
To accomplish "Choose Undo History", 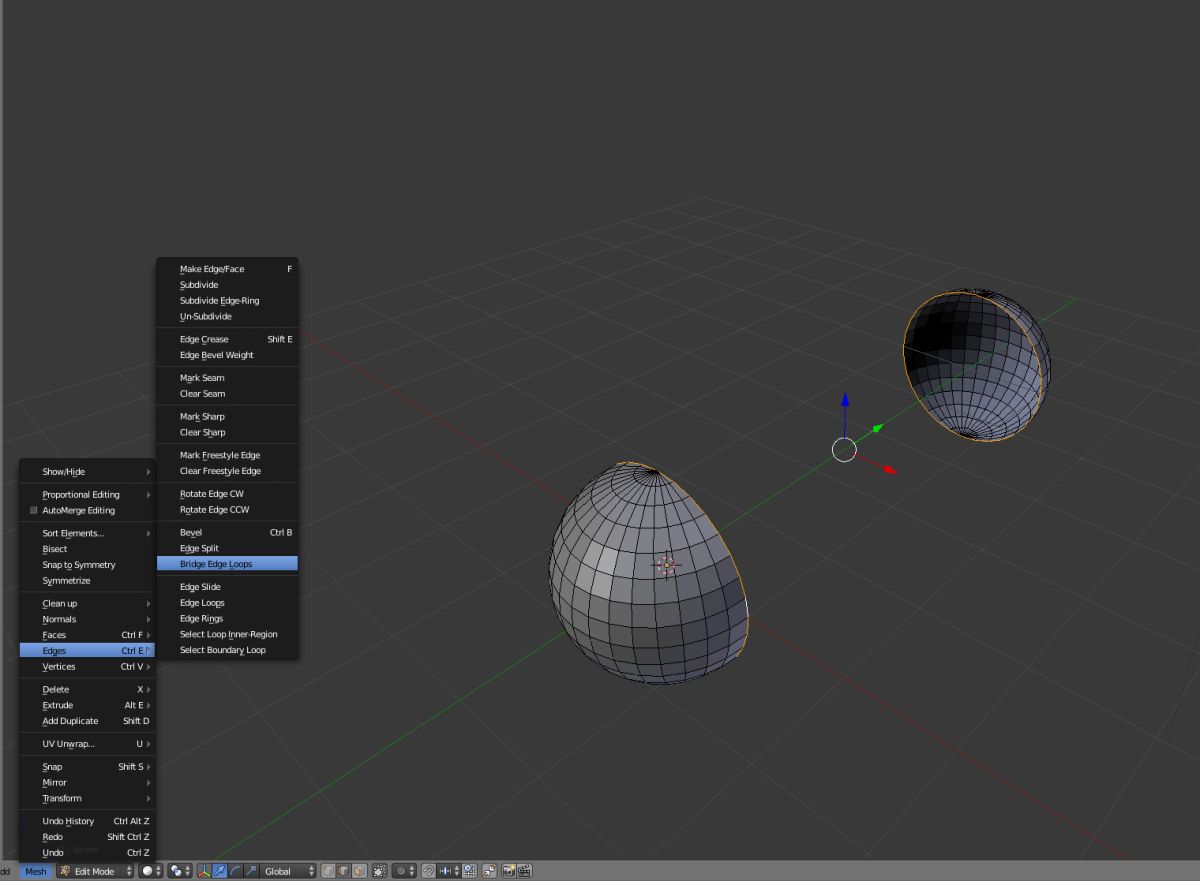I will [x=87, y=821].
